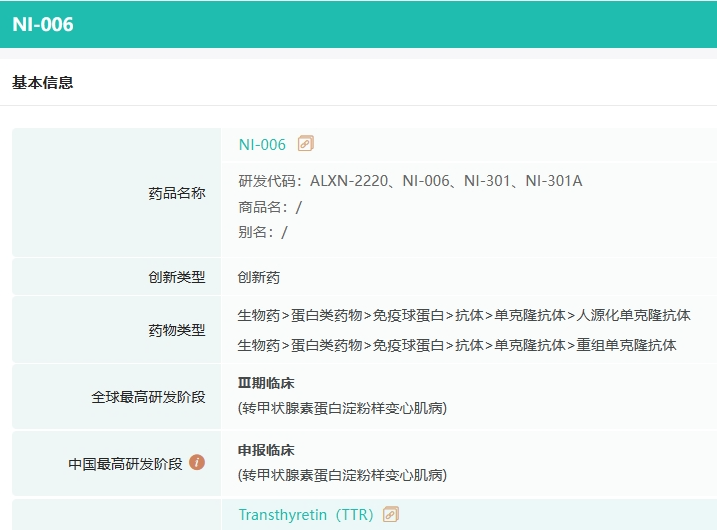Image resolution: width=717 pixels, height=530 pixels.
Task: Click the indication text under 申报临床
Action: (342, 474)
